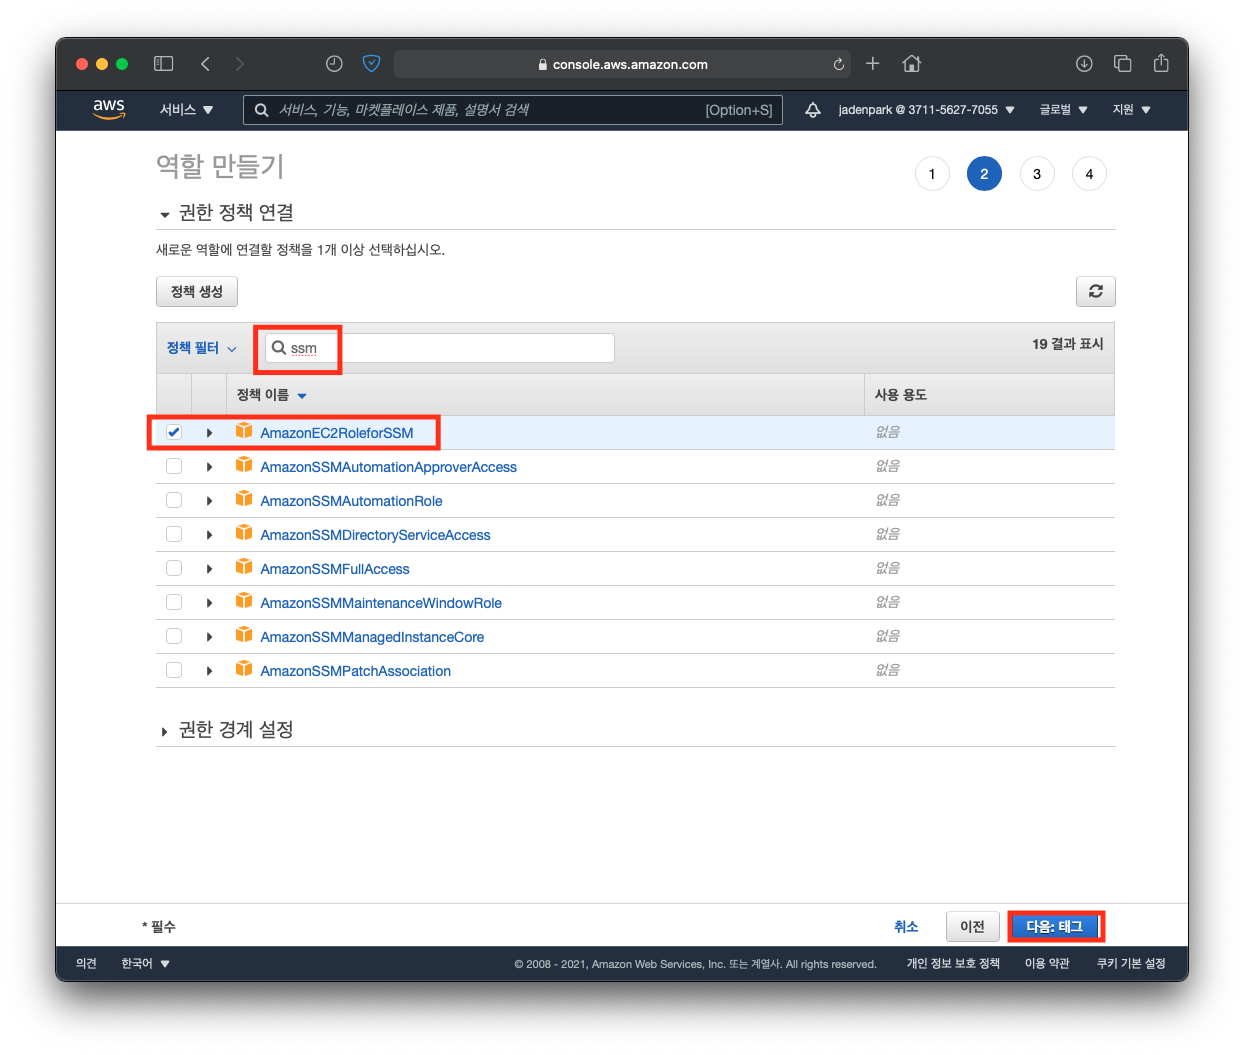Open Safari history clock icon
The width and height of the screenshot is (1244, 1055).
click(334, 64)
